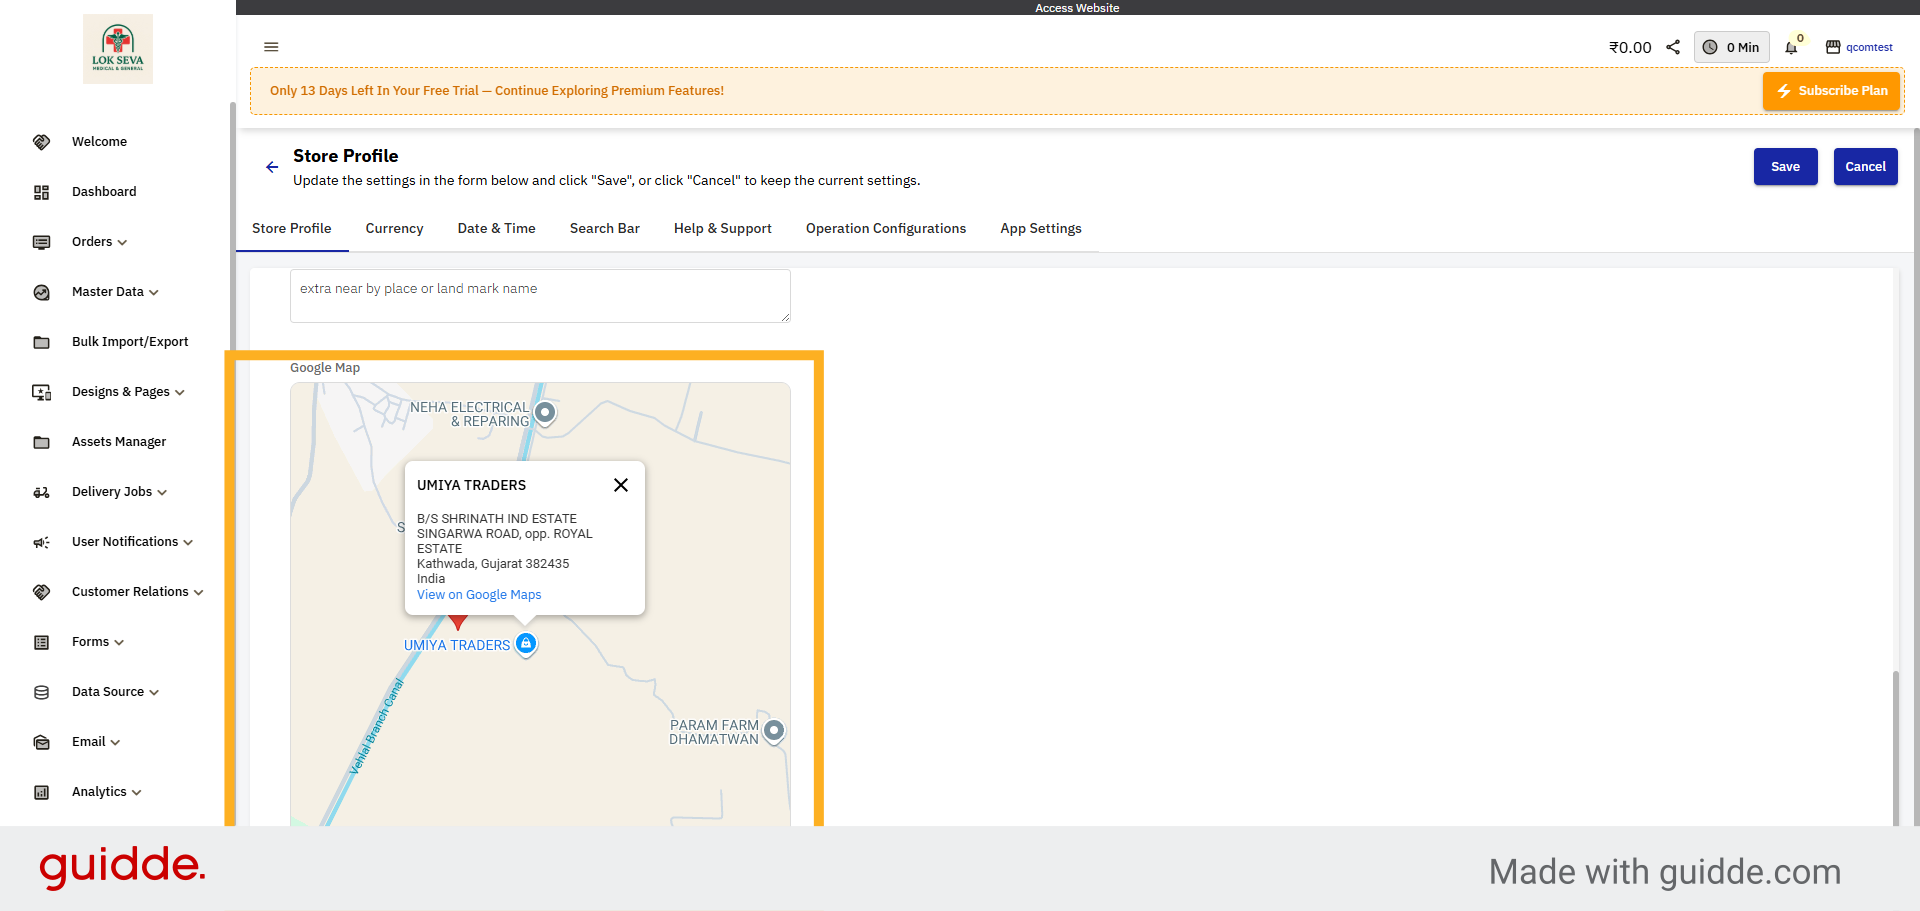Expand the Data Source menu
Viewport: 1920px width, 911px height.
pyautogui.click(x=154, y=692)
